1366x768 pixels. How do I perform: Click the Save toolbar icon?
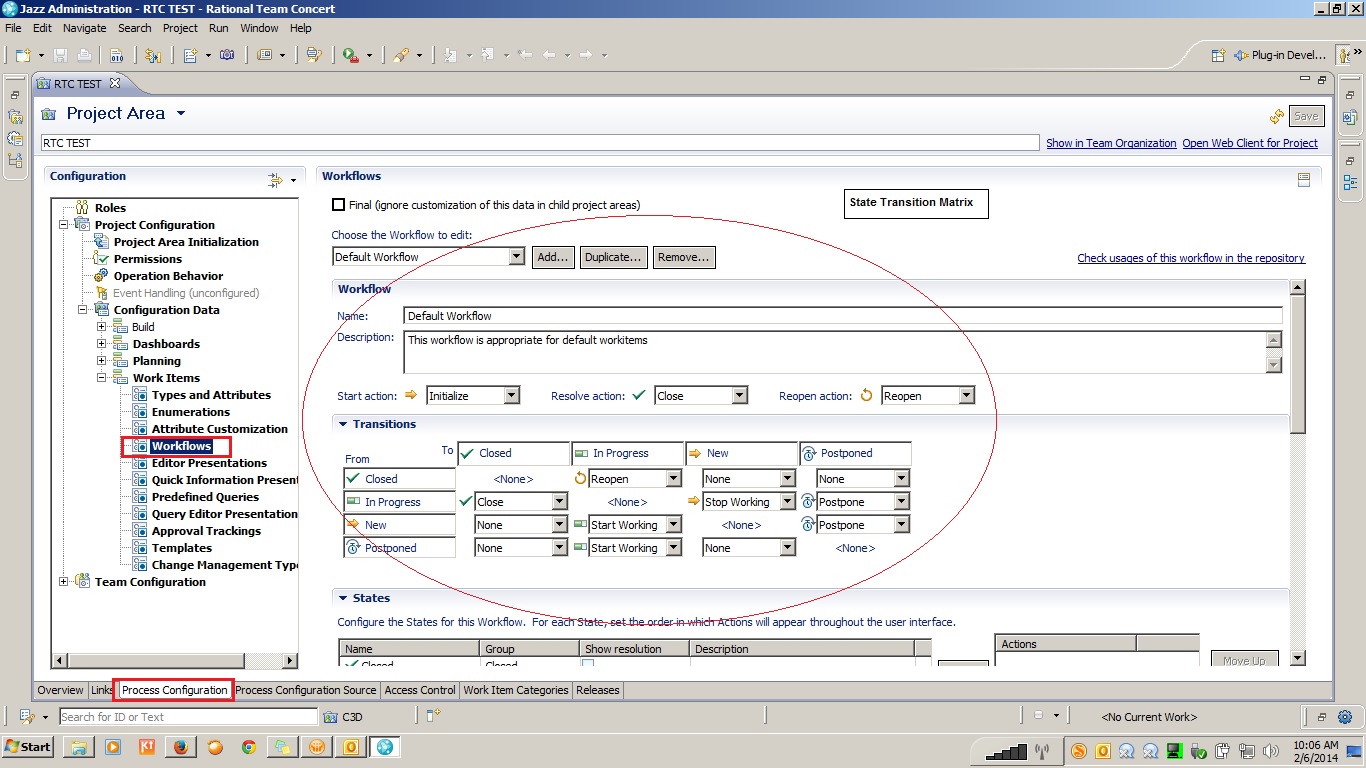coord(60,55)
